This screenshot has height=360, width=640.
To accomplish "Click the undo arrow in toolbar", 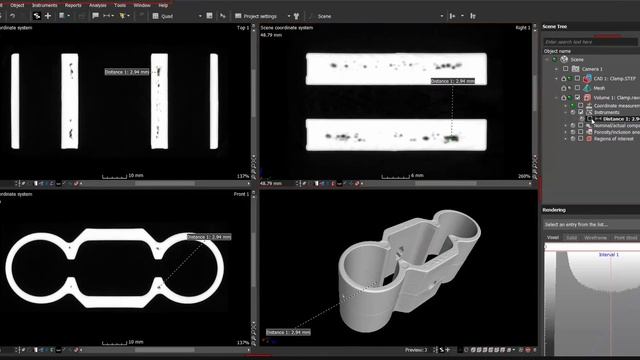I will 12,16.
